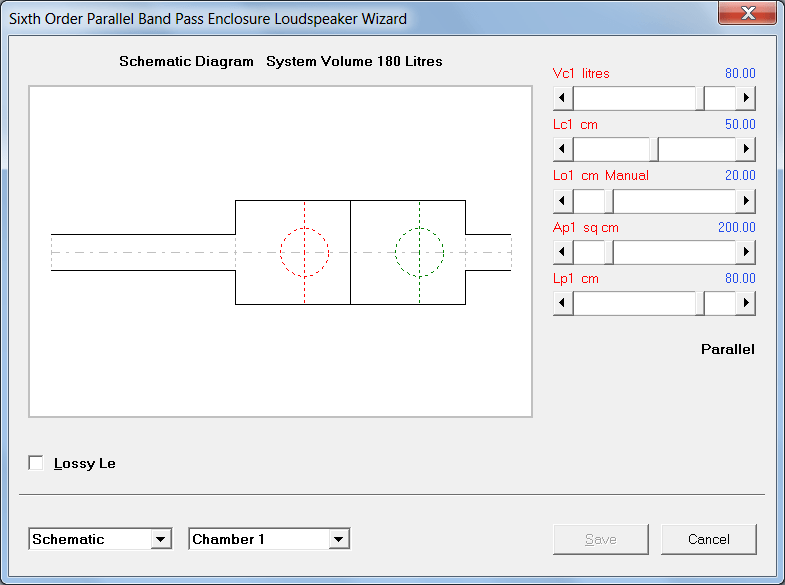Click the 50.00 value for Lc1
The image size is (785, 585).
740,125
